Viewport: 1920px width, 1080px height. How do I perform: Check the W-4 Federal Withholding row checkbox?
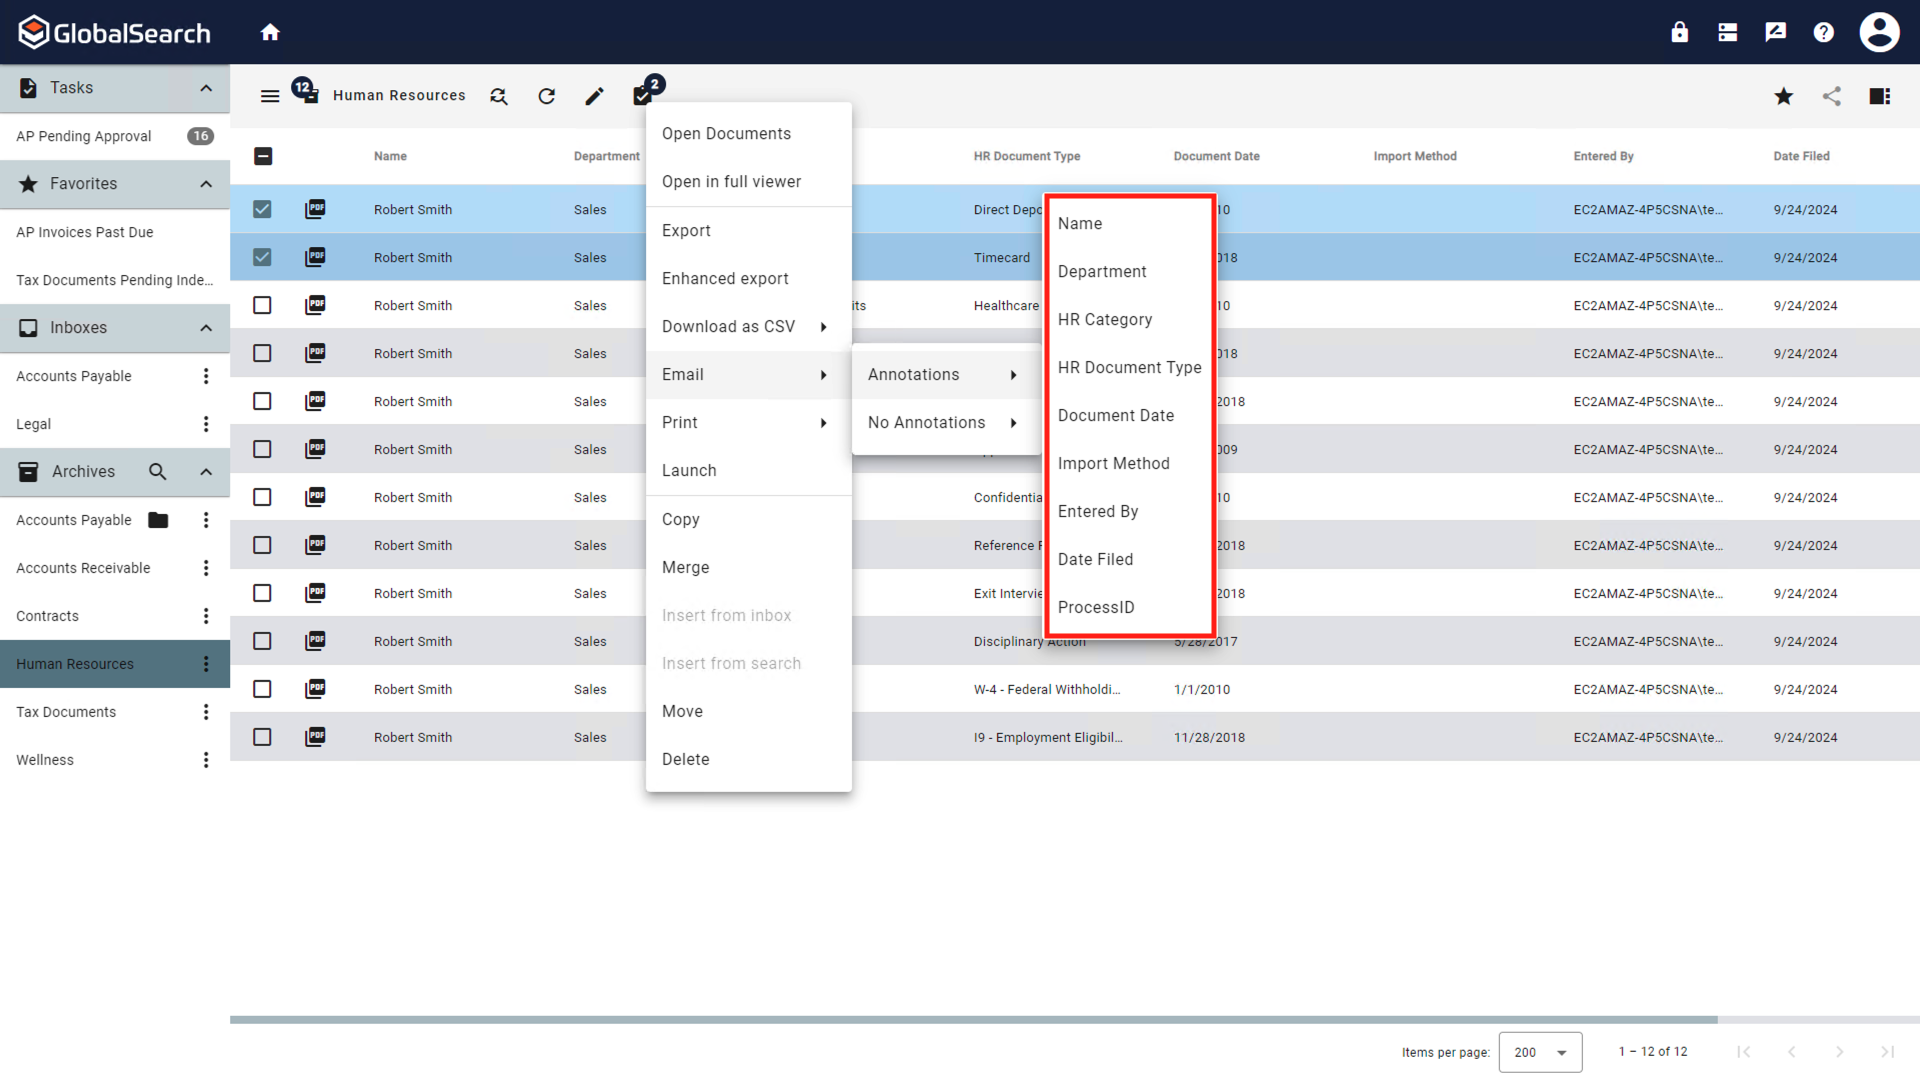click(x=262, y=689)
